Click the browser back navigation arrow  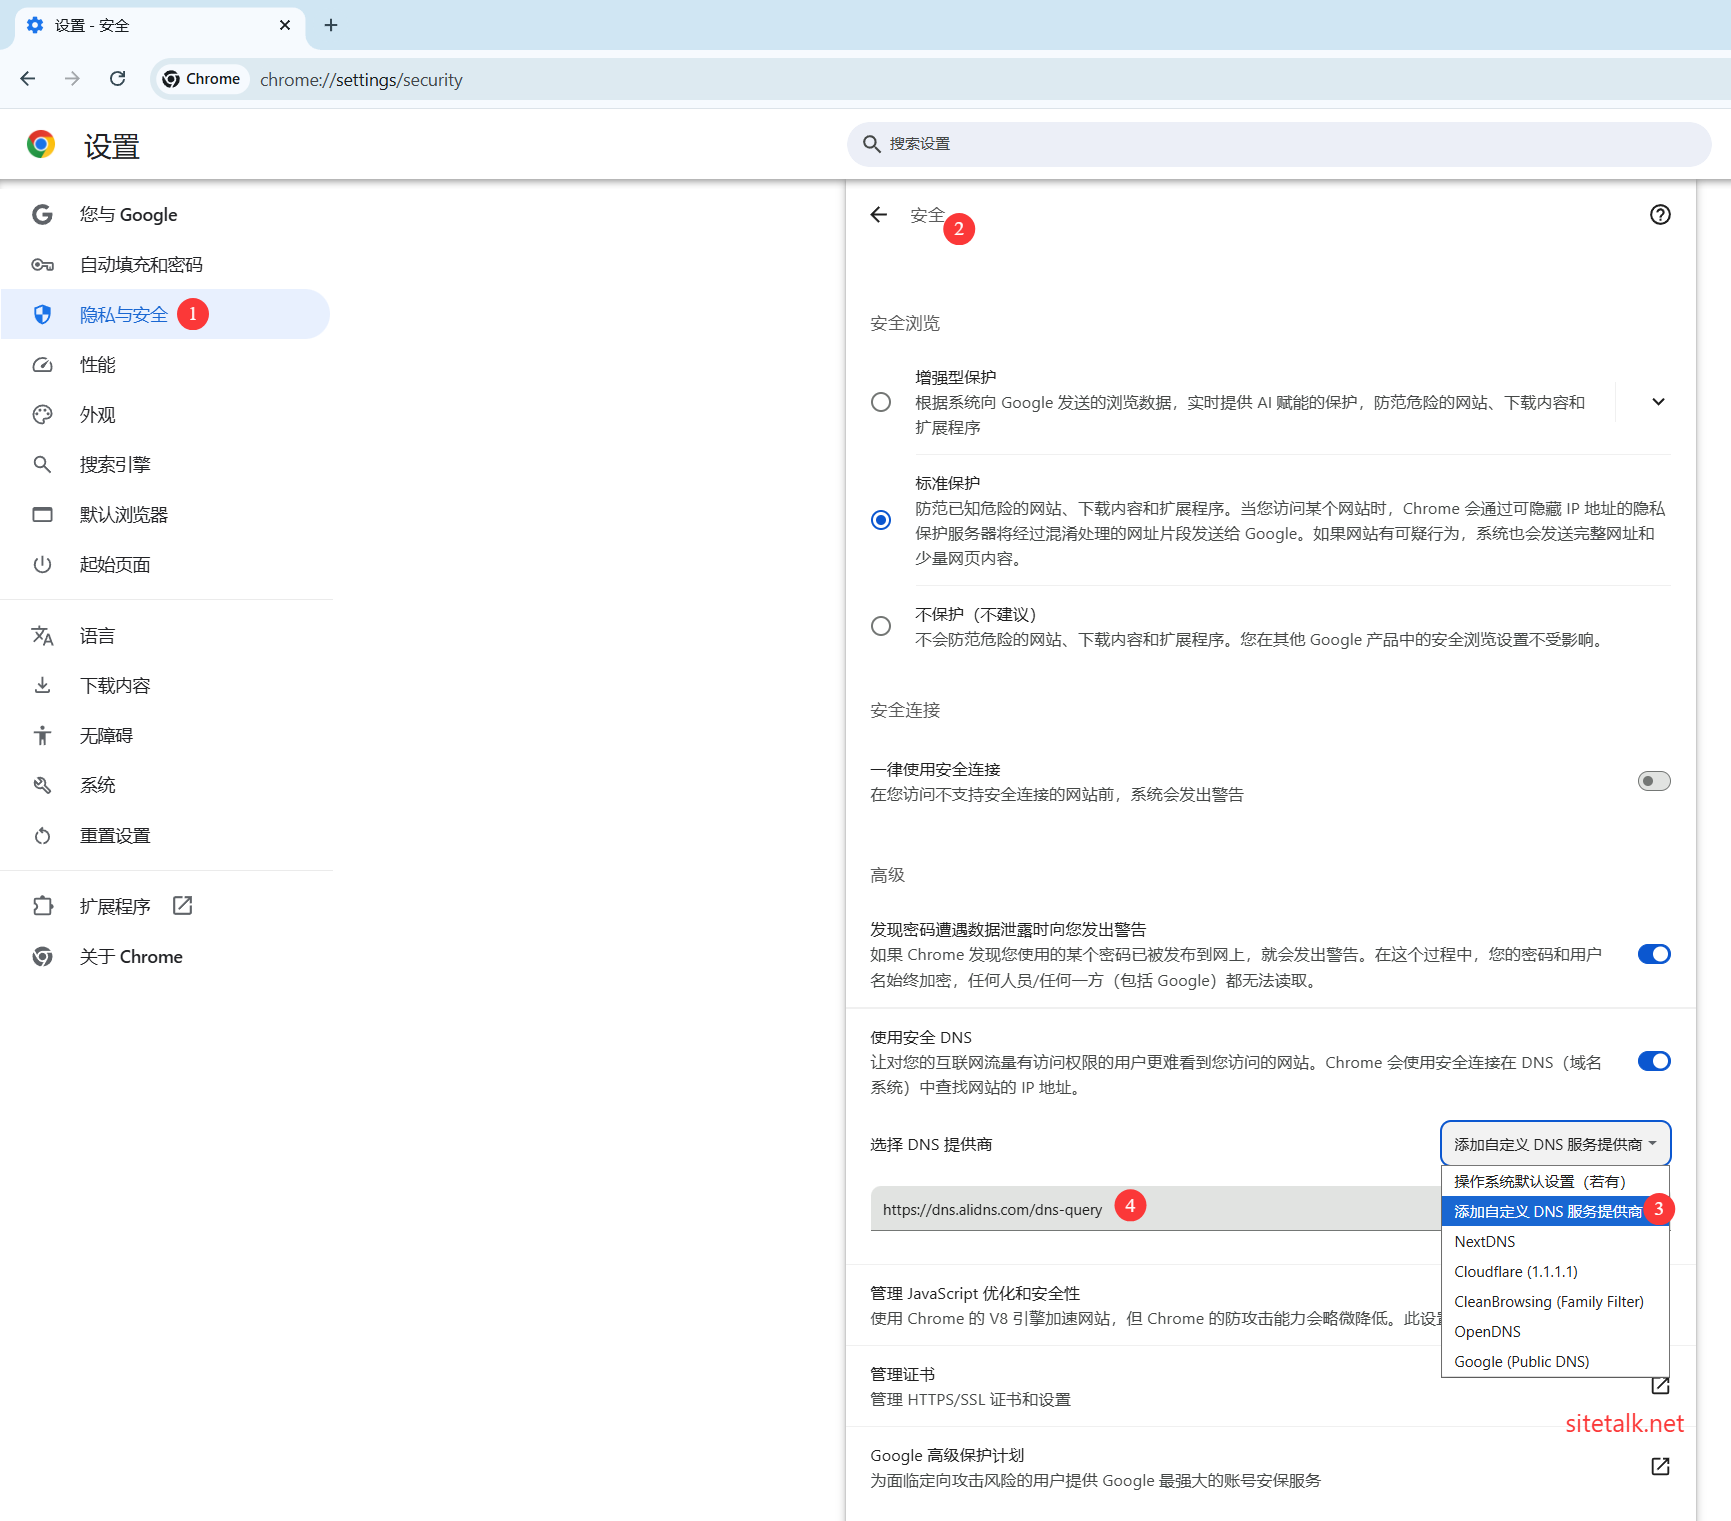pyautogui.click(x=28, y=79)
